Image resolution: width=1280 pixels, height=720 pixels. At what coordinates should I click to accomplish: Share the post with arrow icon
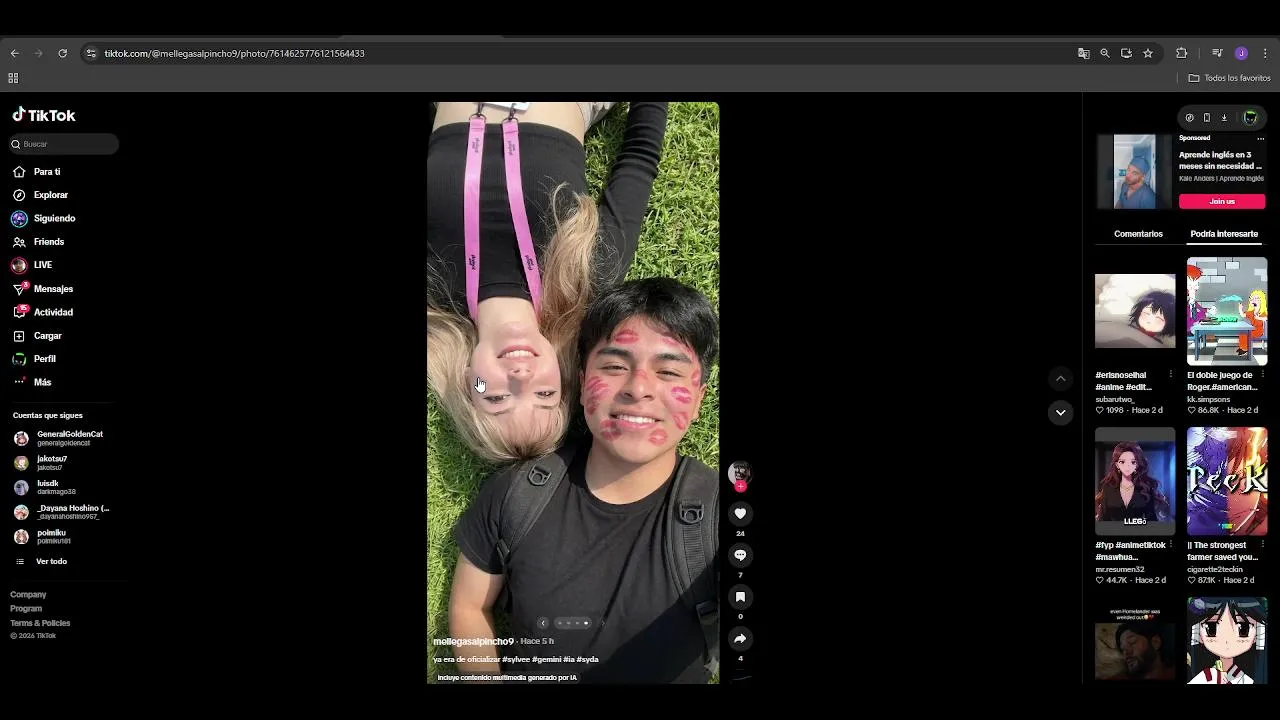pos(740,638)
